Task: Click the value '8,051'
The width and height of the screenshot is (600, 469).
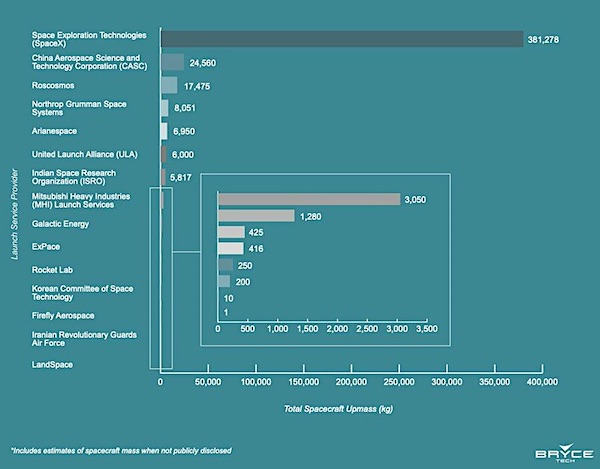Action: click(185, 108)
